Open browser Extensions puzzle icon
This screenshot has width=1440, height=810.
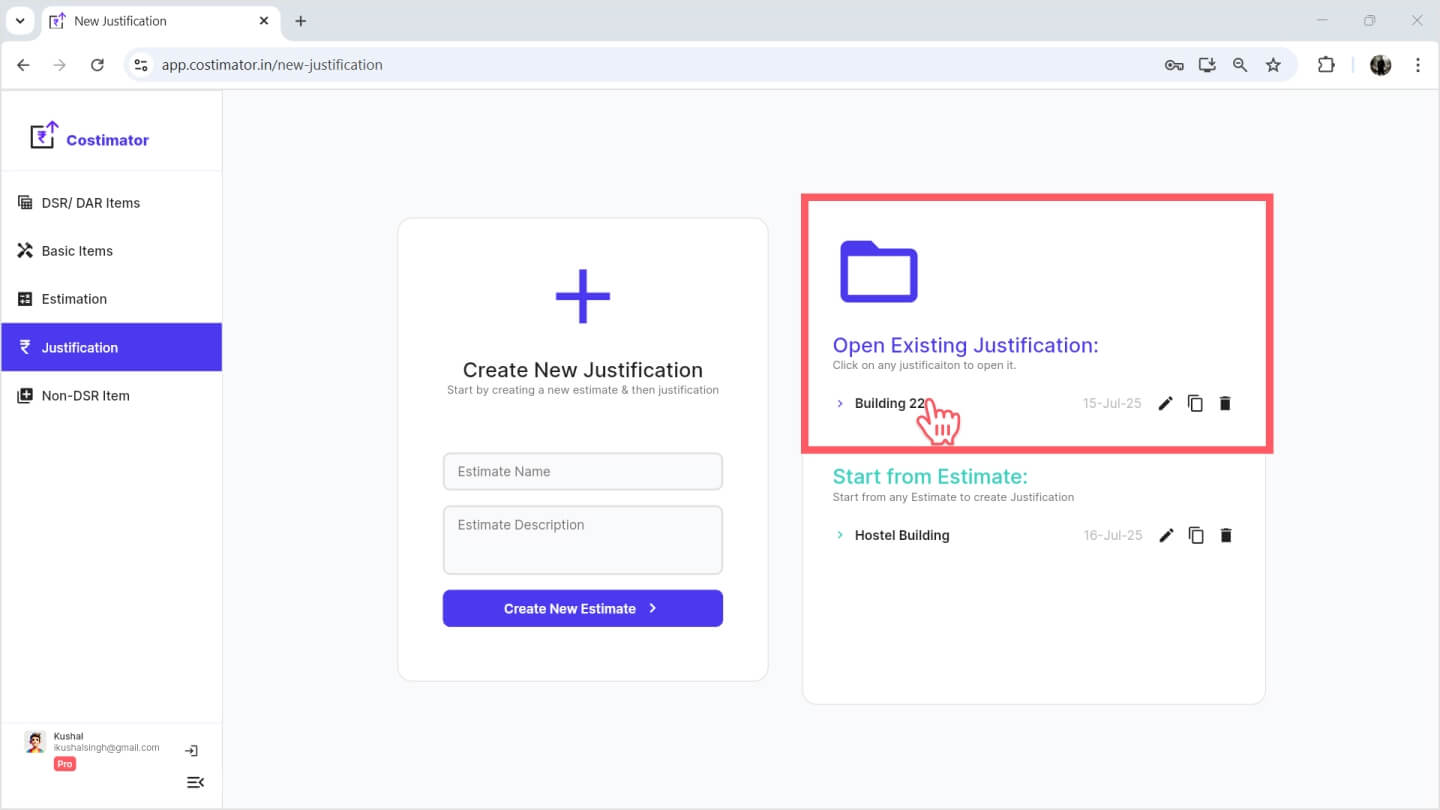coord(1326,65)
